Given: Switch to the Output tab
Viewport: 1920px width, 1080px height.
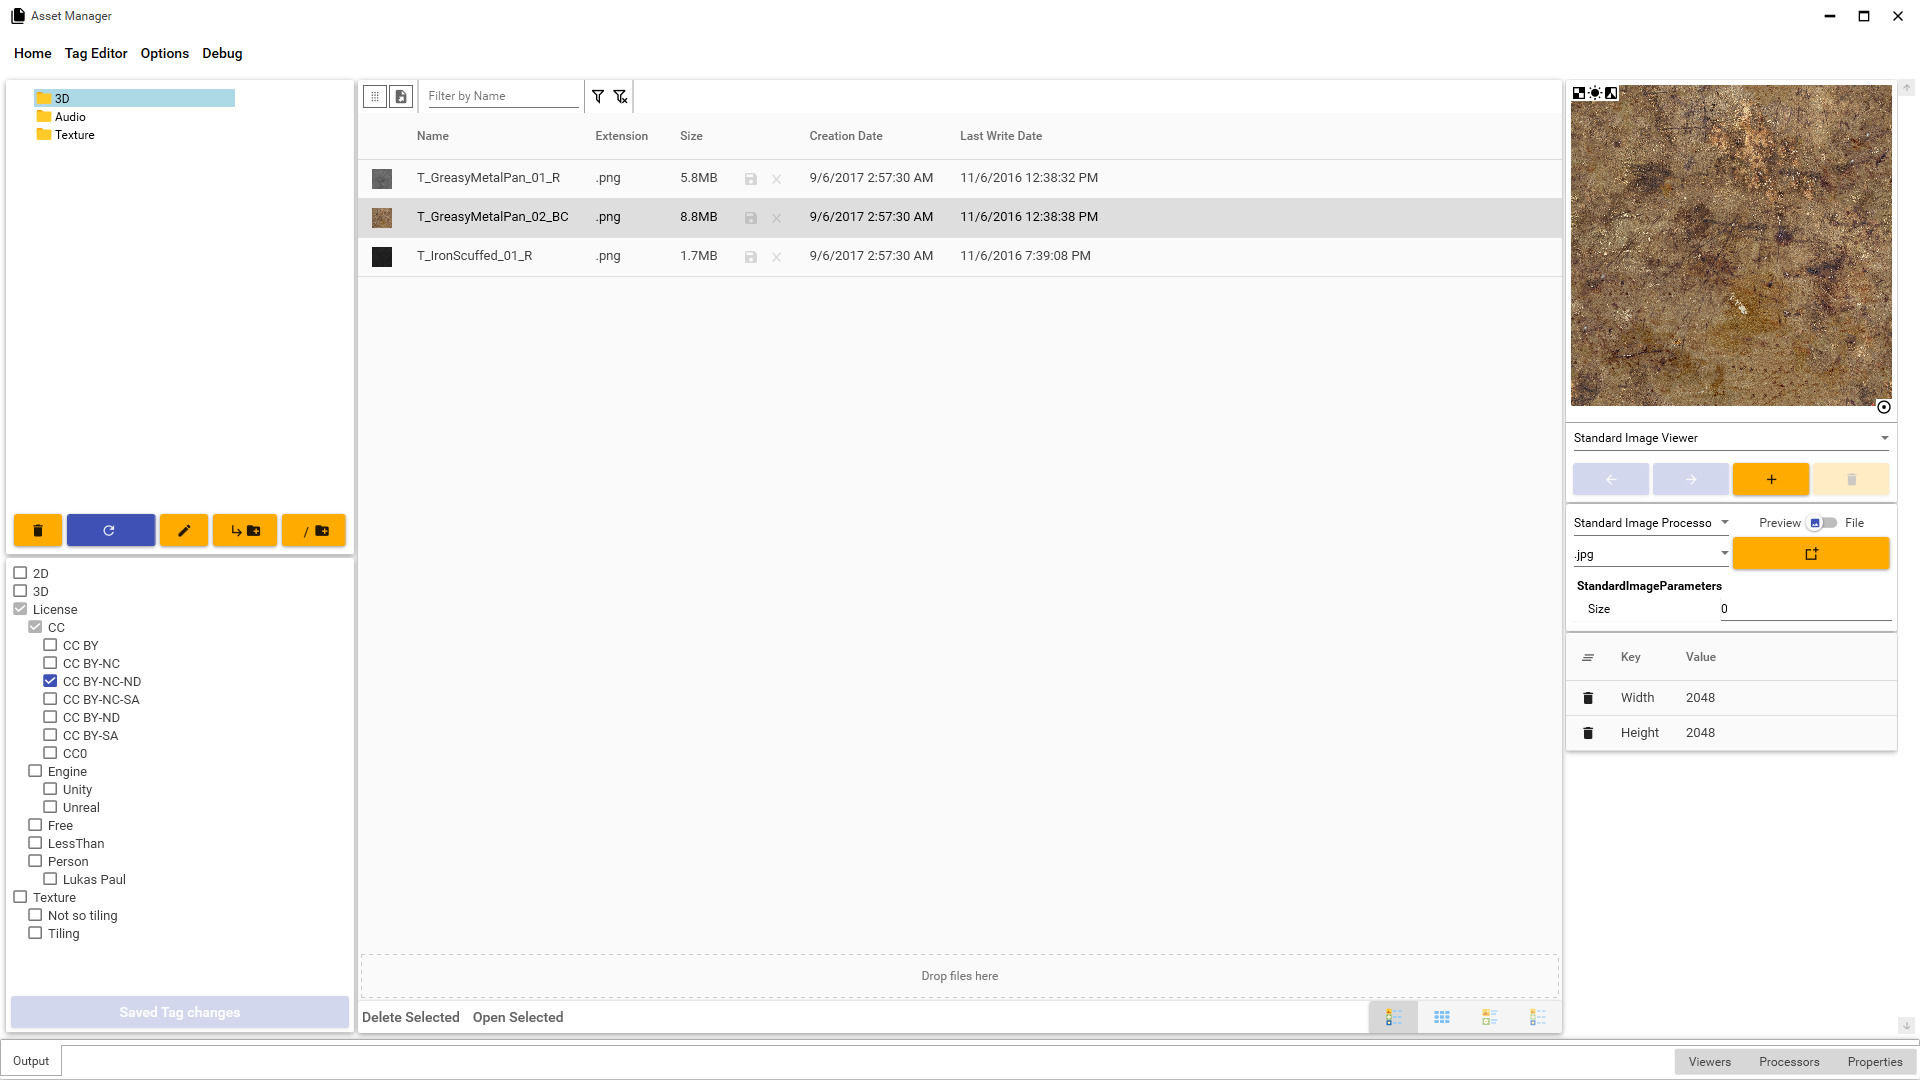Looking at the screenshot, I should pos(31,1061).
